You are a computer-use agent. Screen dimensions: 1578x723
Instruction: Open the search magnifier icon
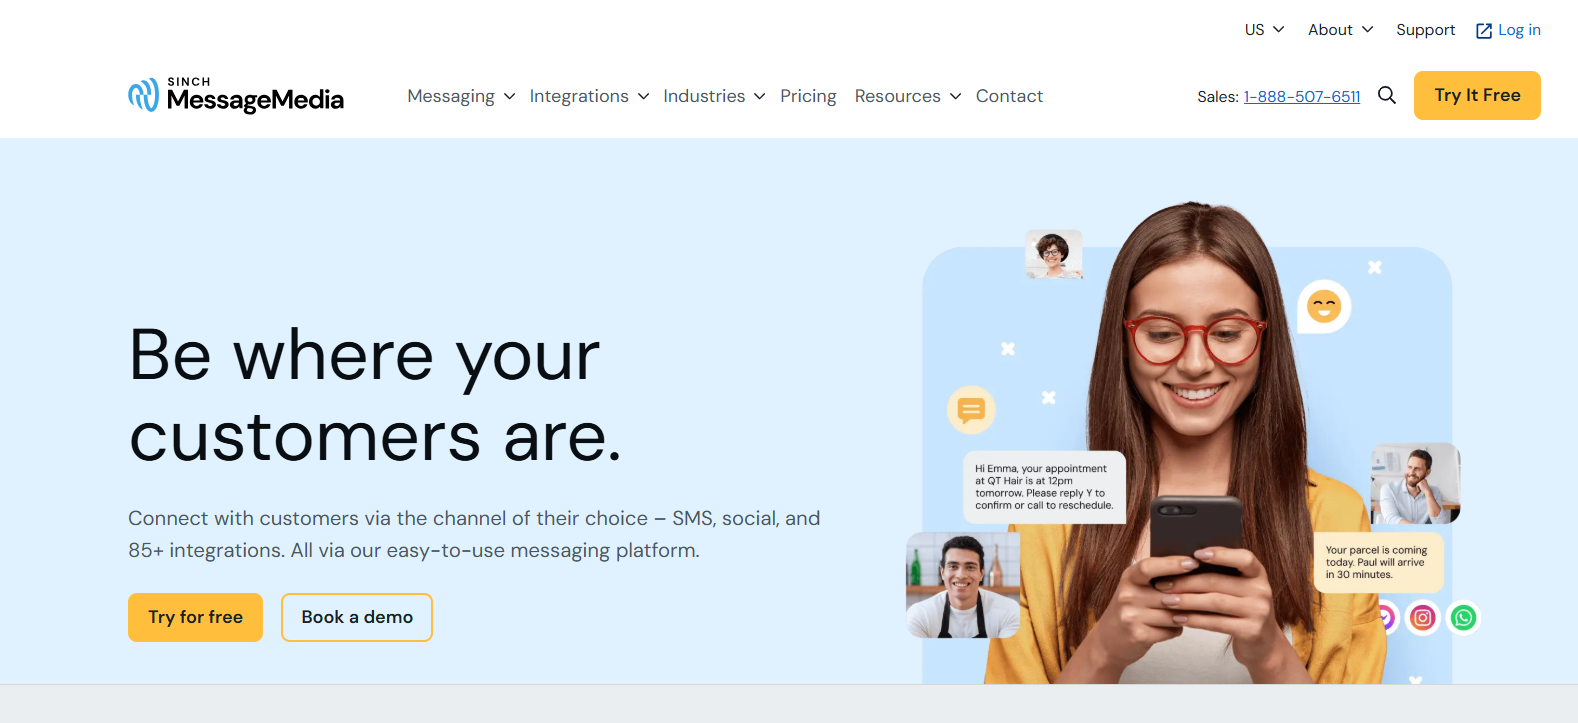pos(1386,95)
